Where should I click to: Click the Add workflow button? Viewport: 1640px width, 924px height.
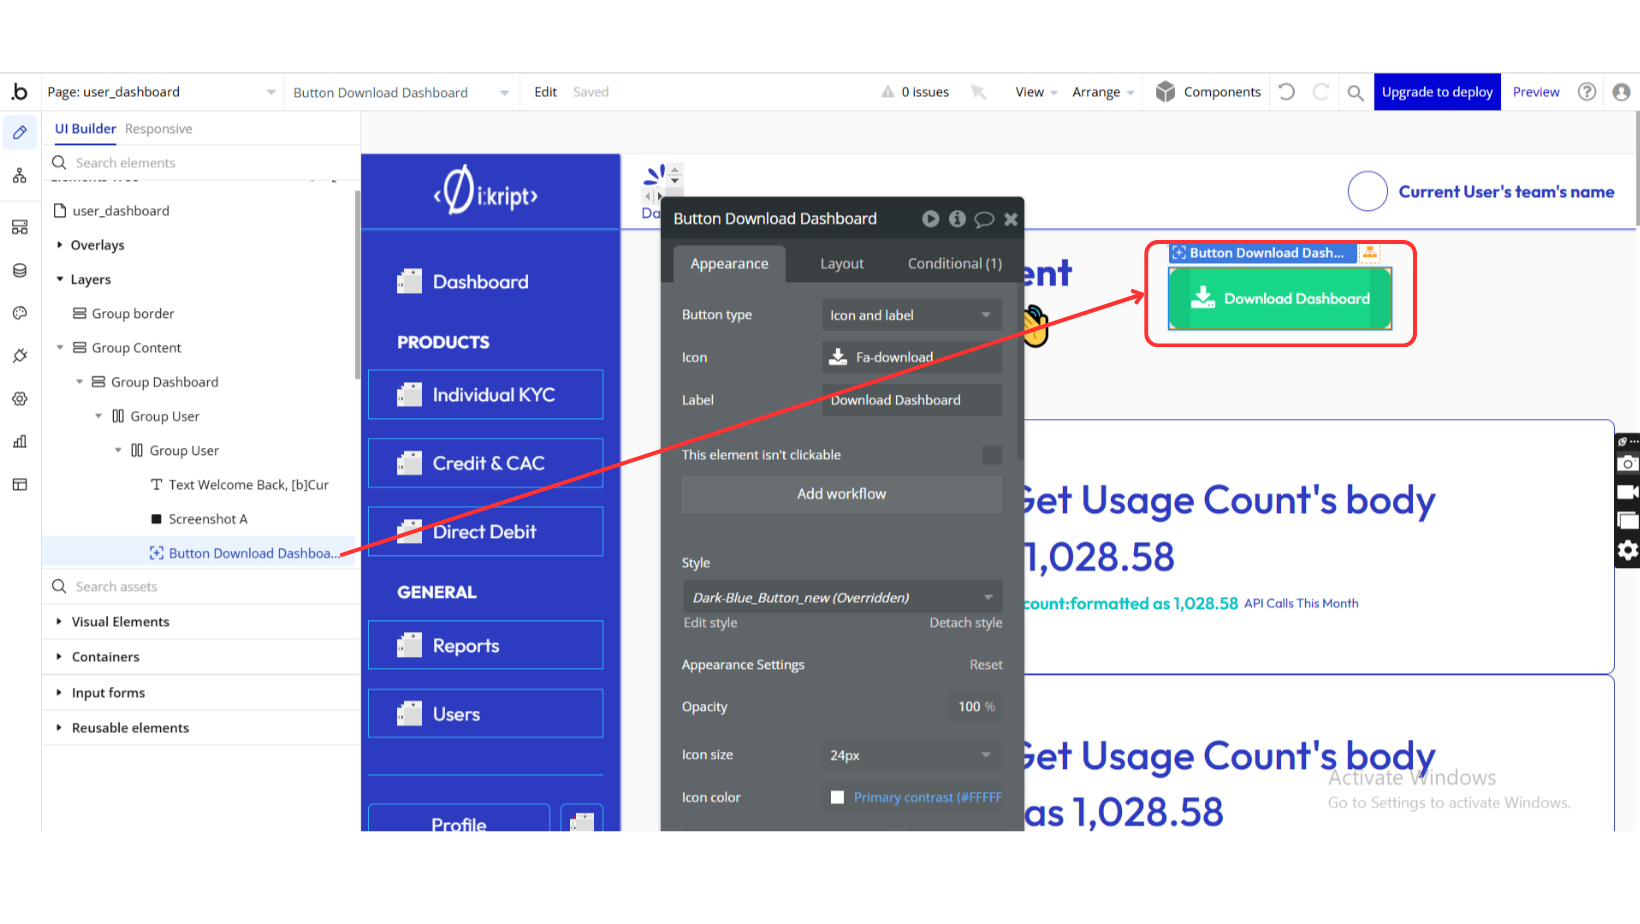[x=841, y=494]
